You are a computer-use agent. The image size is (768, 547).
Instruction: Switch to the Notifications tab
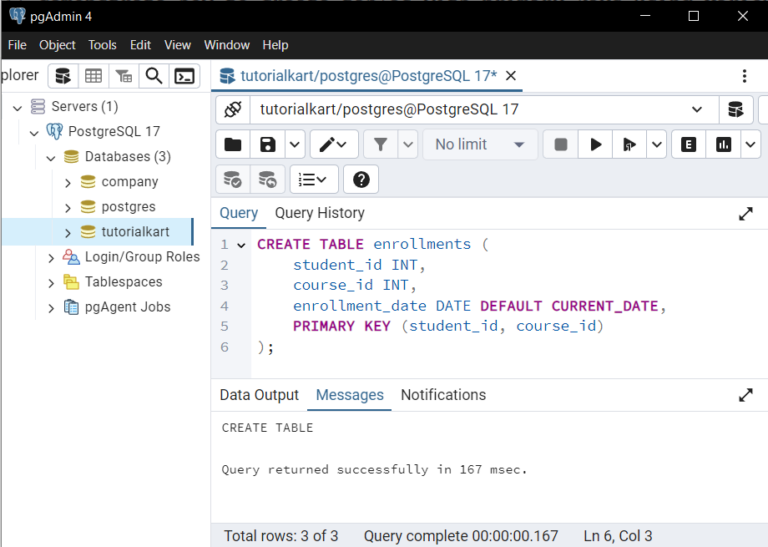(x=443, y=395)
